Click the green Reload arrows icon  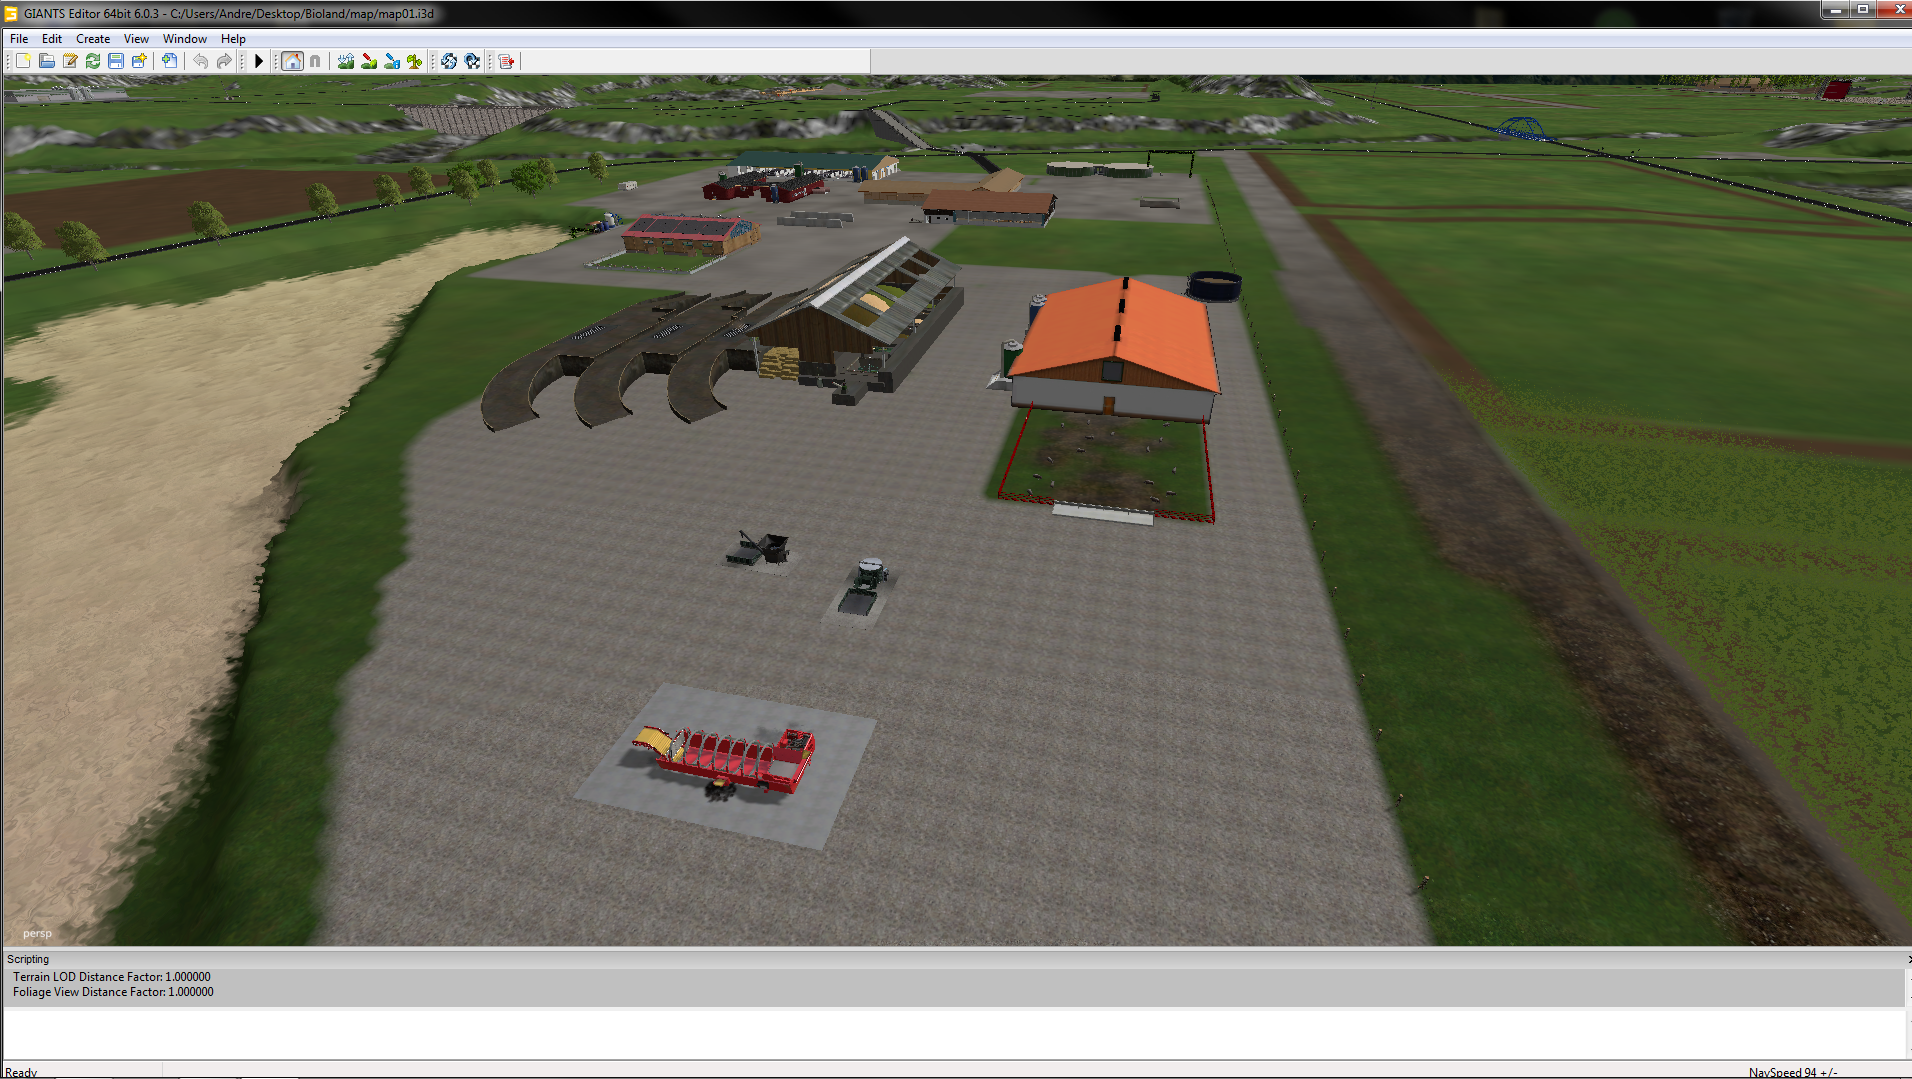click(x=93, y=61)
